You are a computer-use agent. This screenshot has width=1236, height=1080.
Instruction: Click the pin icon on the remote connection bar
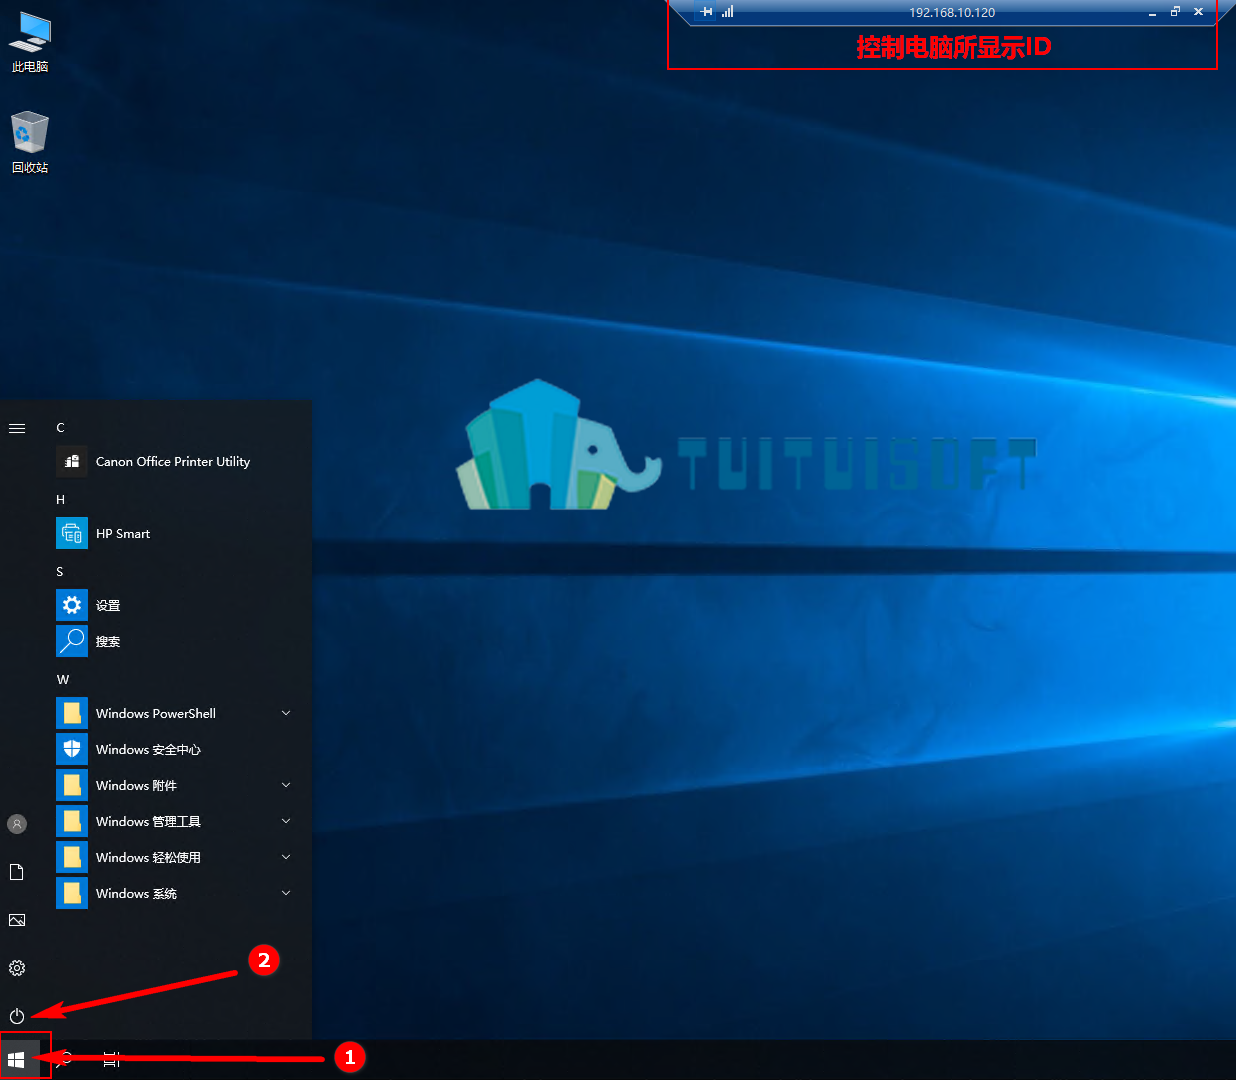coord(707,12)
